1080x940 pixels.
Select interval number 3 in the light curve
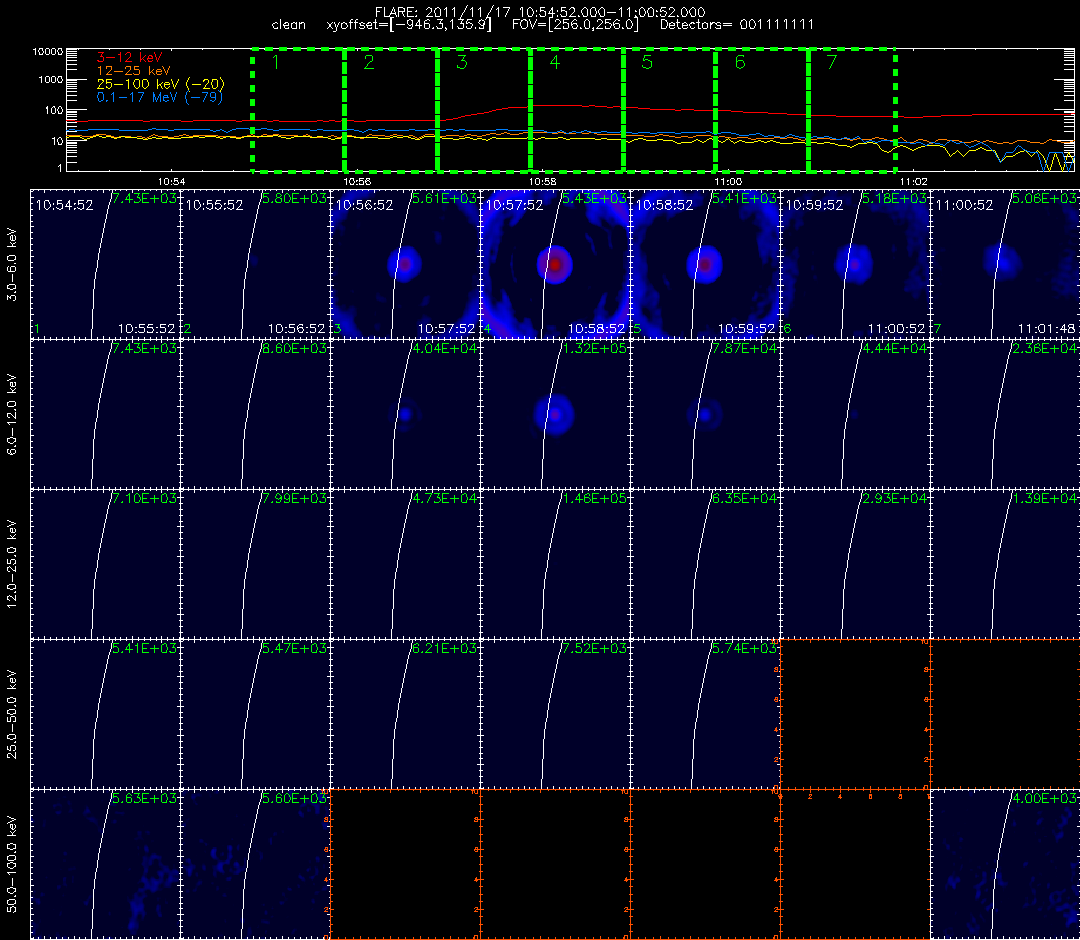(461, 63)
